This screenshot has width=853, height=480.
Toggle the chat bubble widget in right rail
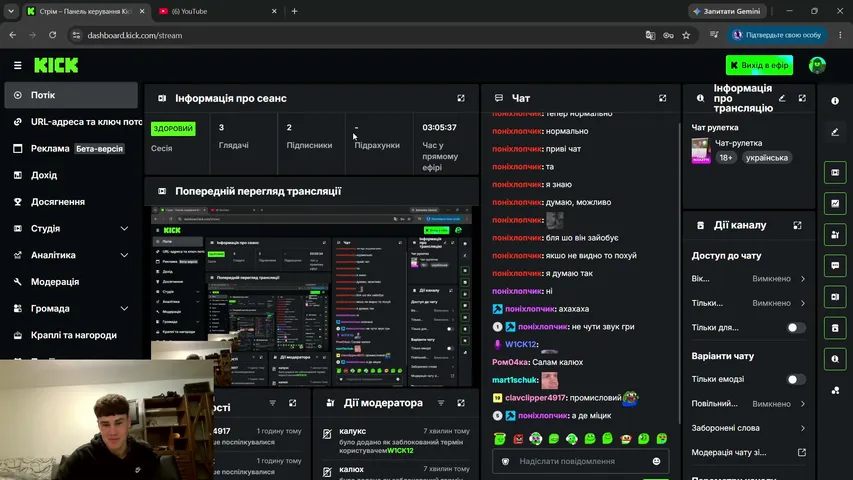835,266
